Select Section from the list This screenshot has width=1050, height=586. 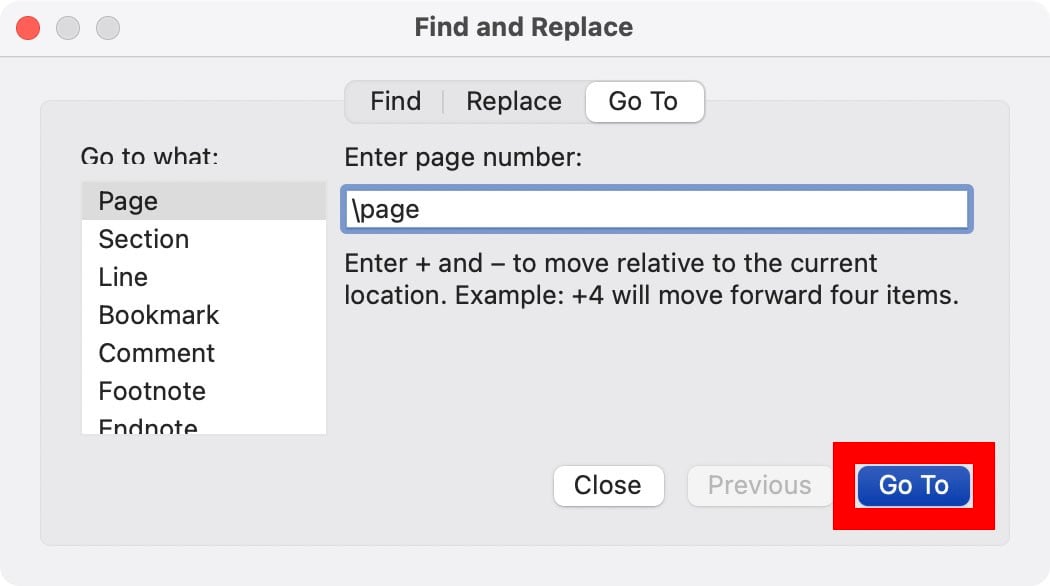[x=143, y=239]
